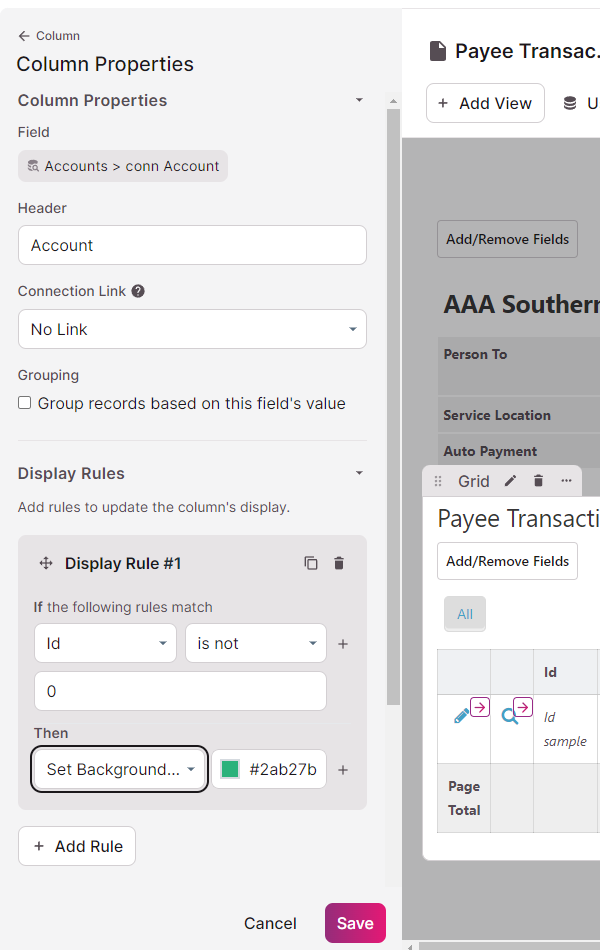Click the AAA Southern heading

pos(522,304)
